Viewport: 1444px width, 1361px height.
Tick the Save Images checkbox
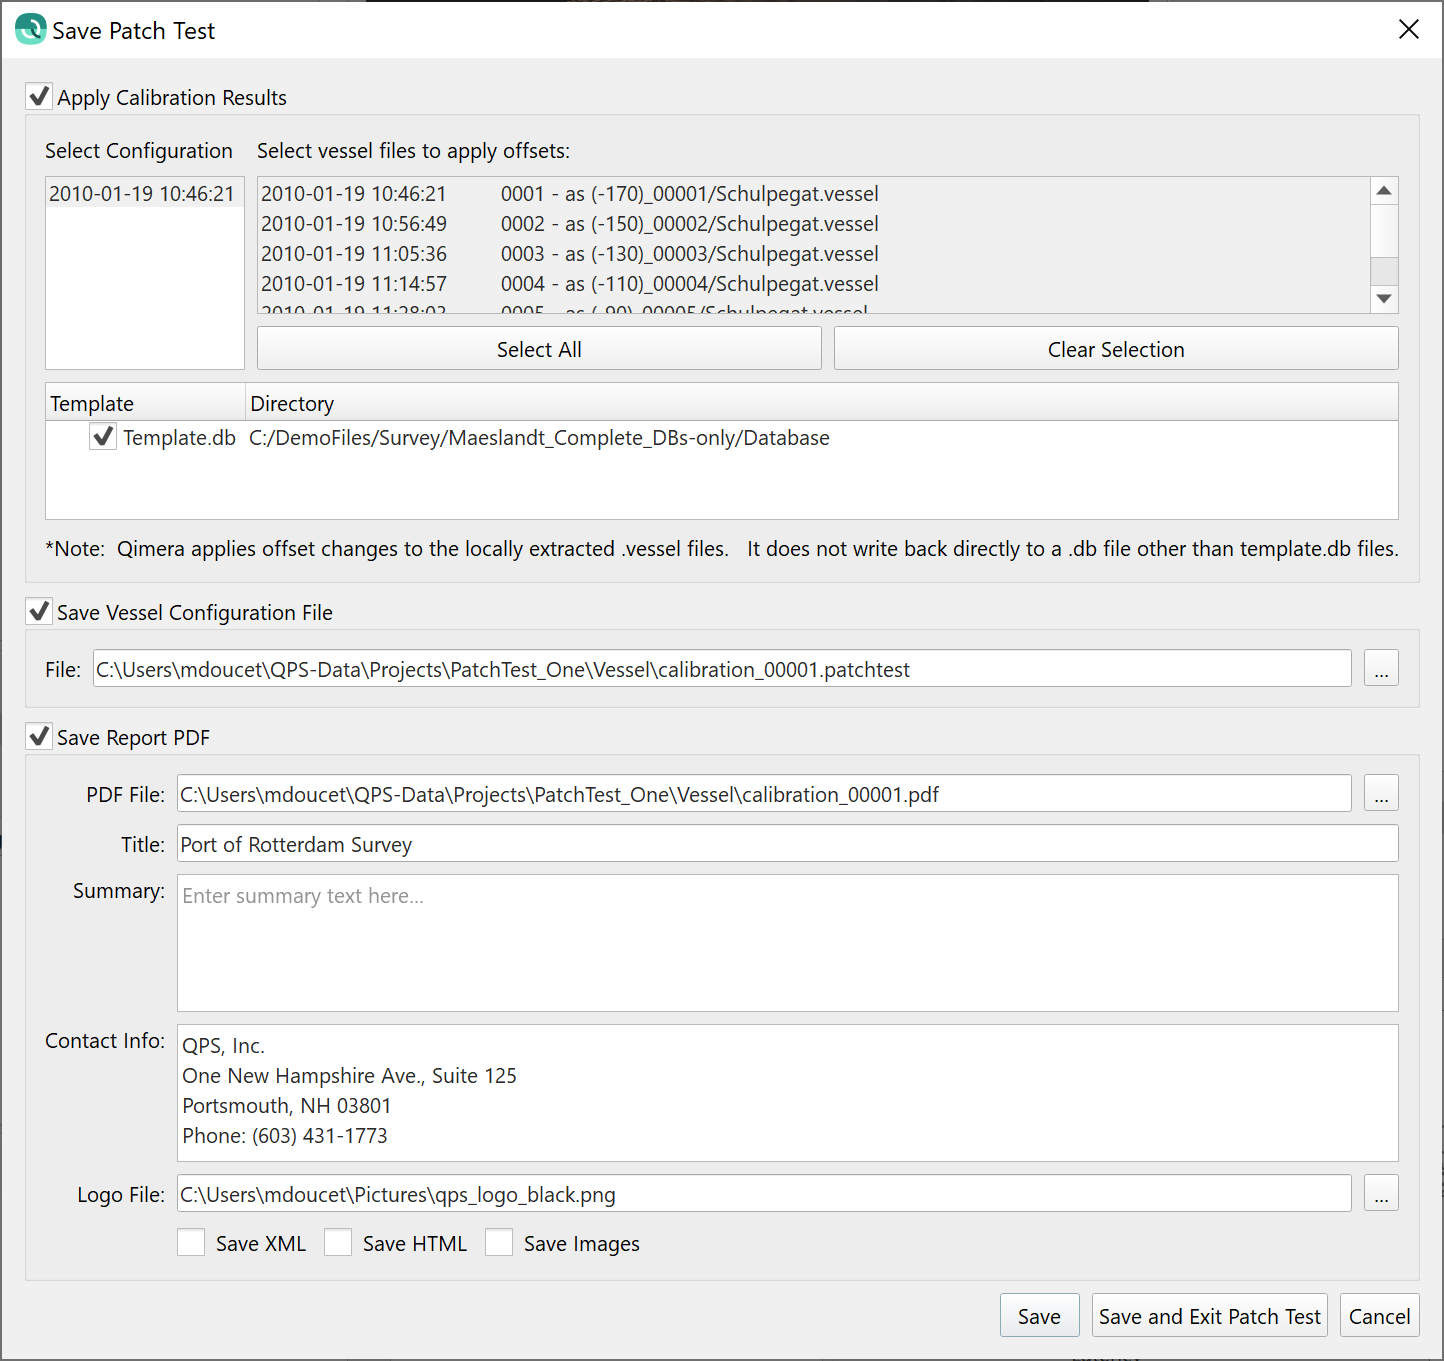pyautogui.click(x=499, y=1243)
